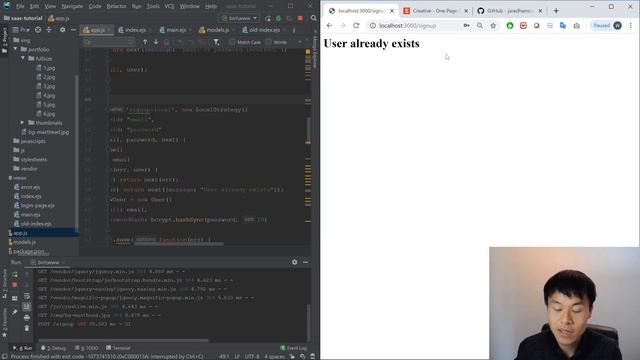Viewport: 640px width, 360px height.
Task: Expand the thumbnails folder
Action: (x=23, y=122)
